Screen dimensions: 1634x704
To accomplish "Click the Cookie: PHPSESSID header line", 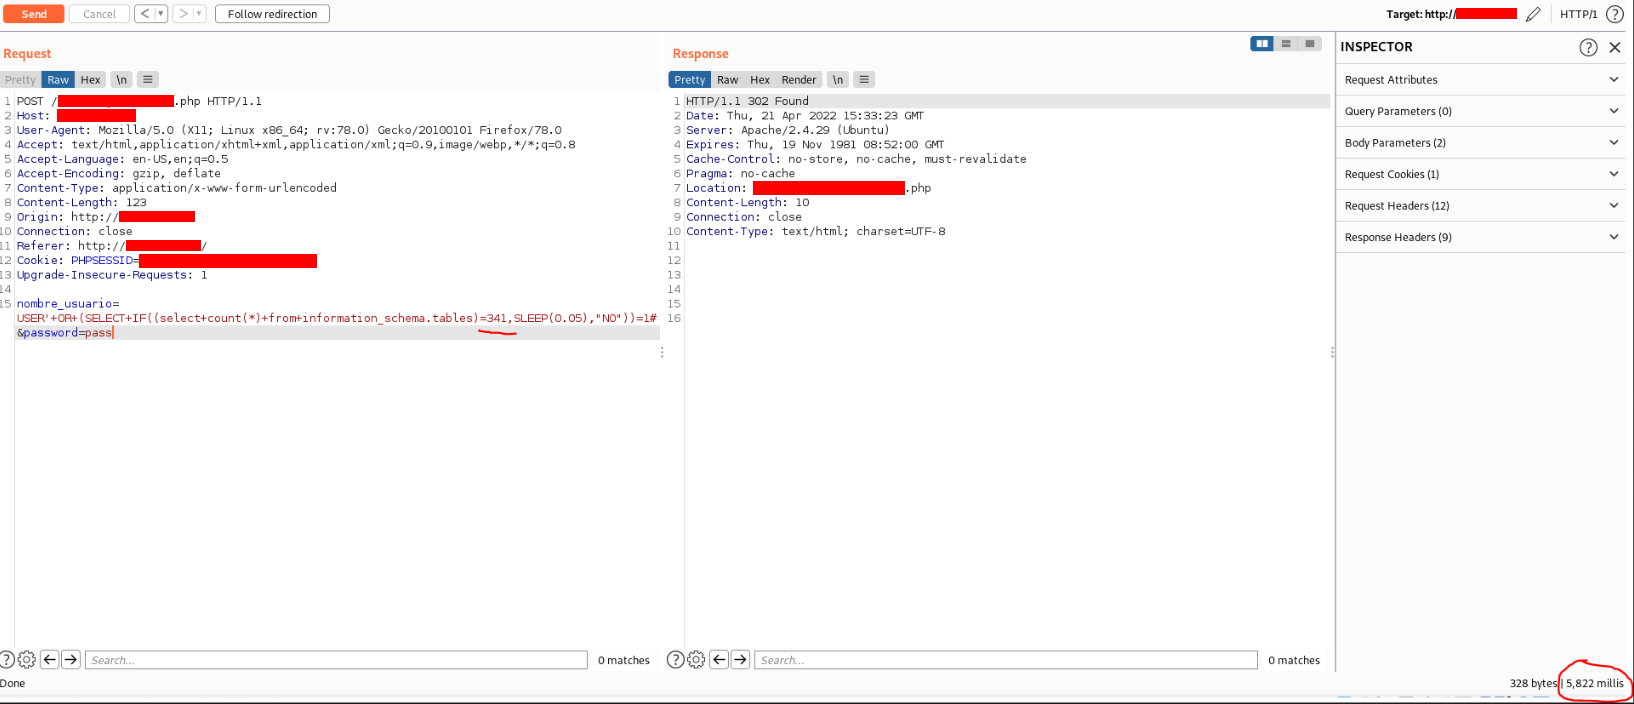I will click(x=166, y=261).
